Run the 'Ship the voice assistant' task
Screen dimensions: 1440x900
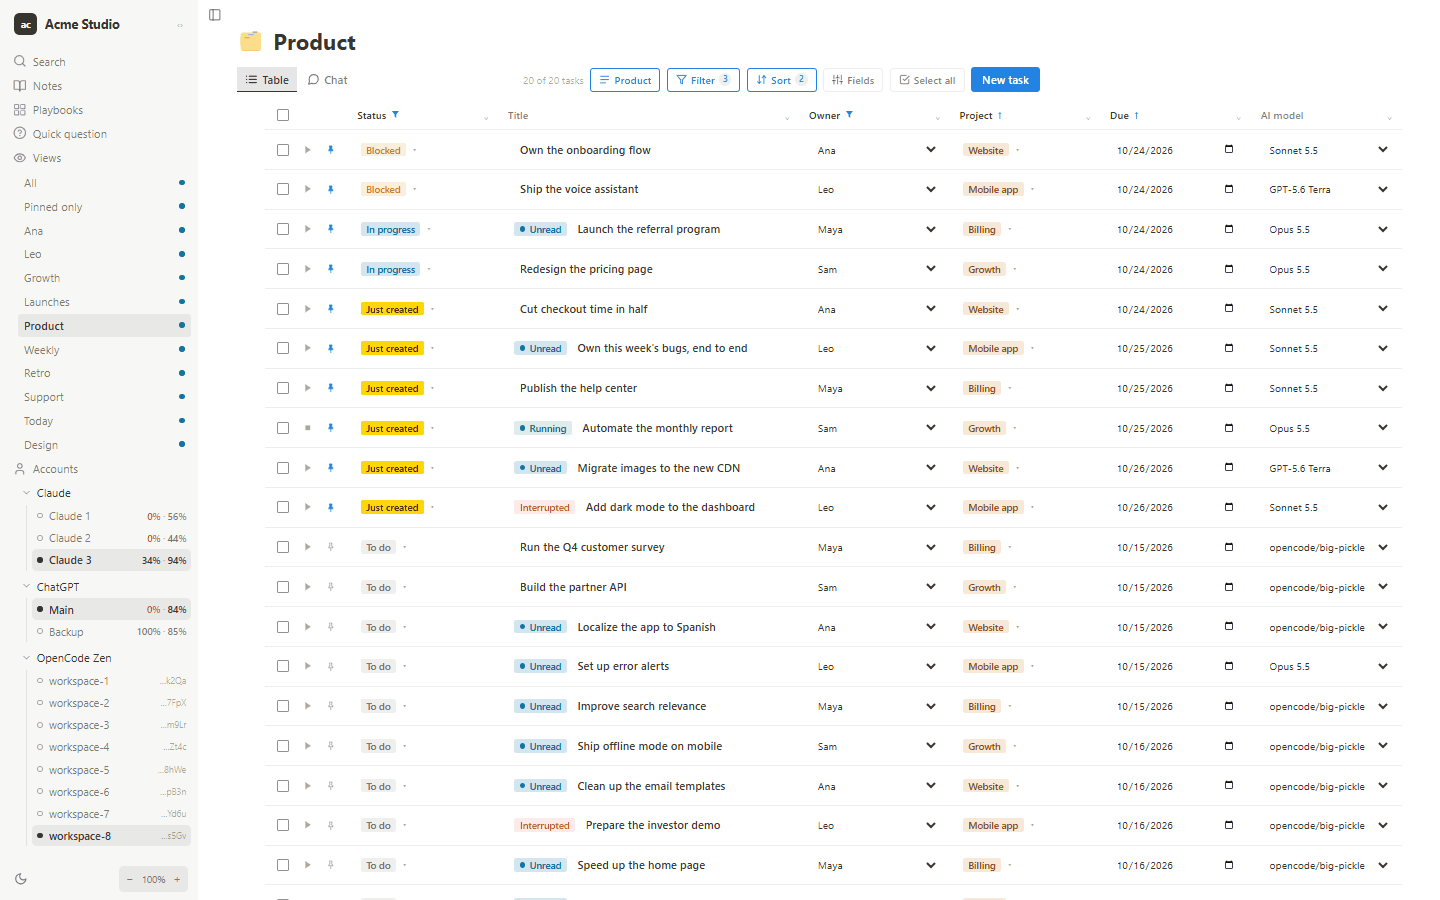pyautogui.click(x=308, y=189)
